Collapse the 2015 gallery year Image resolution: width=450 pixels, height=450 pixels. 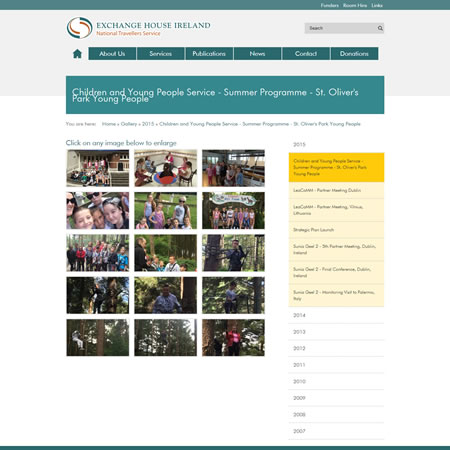(x=336, y=145)
